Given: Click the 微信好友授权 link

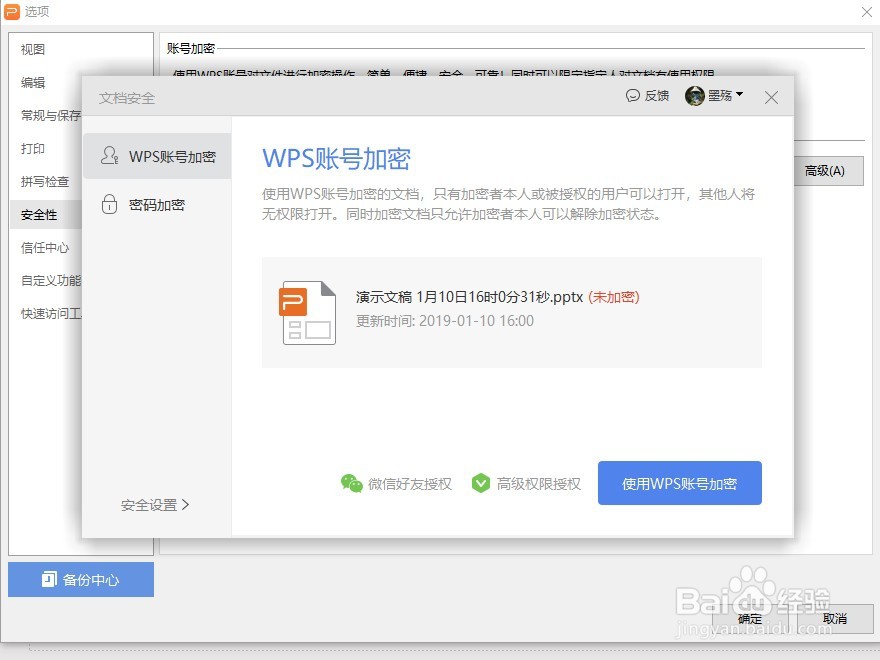Looking at the screenshot, I should (410, 484).
